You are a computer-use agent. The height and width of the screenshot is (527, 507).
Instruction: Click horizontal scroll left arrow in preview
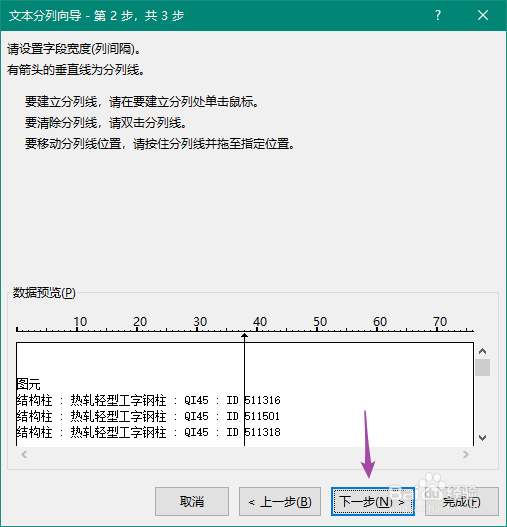[x=24, y=454]
